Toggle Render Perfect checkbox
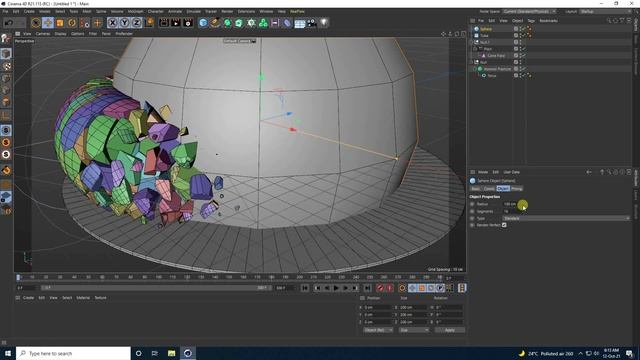The width and height of the screenshot is (640, 360). (x=504, y=225)
